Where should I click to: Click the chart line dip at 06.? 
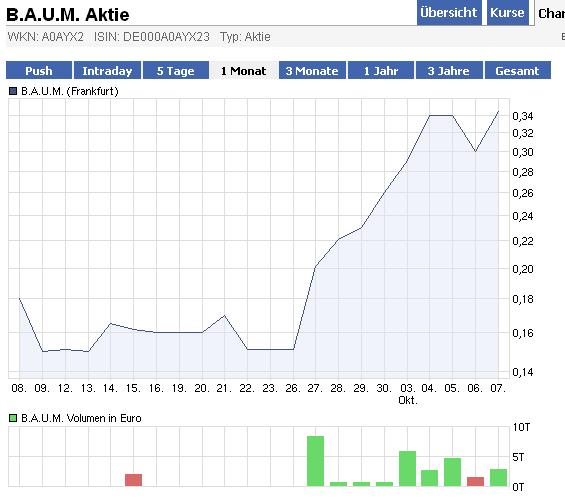[475, 151]
